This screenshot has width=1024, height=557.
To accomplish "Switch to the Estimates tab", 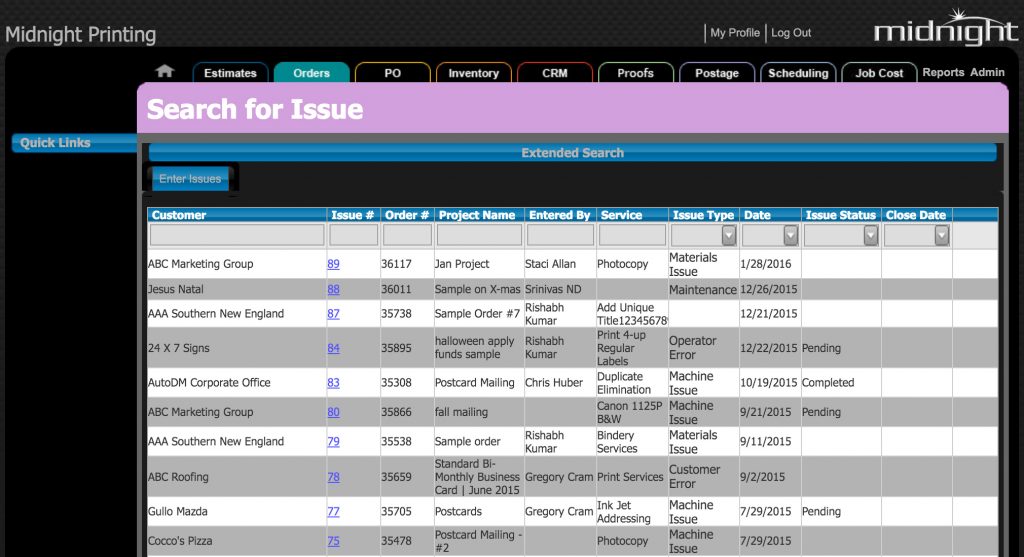I will tap(230, 73).
